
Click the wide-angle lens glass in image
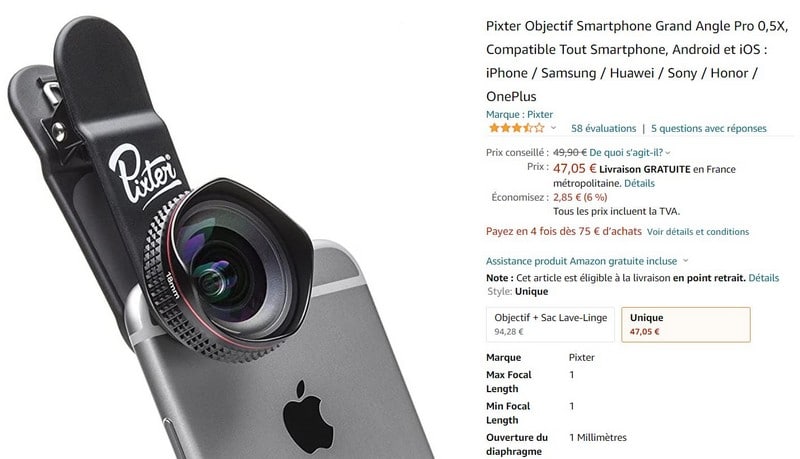pyautogui.click(x=230, y=270)
